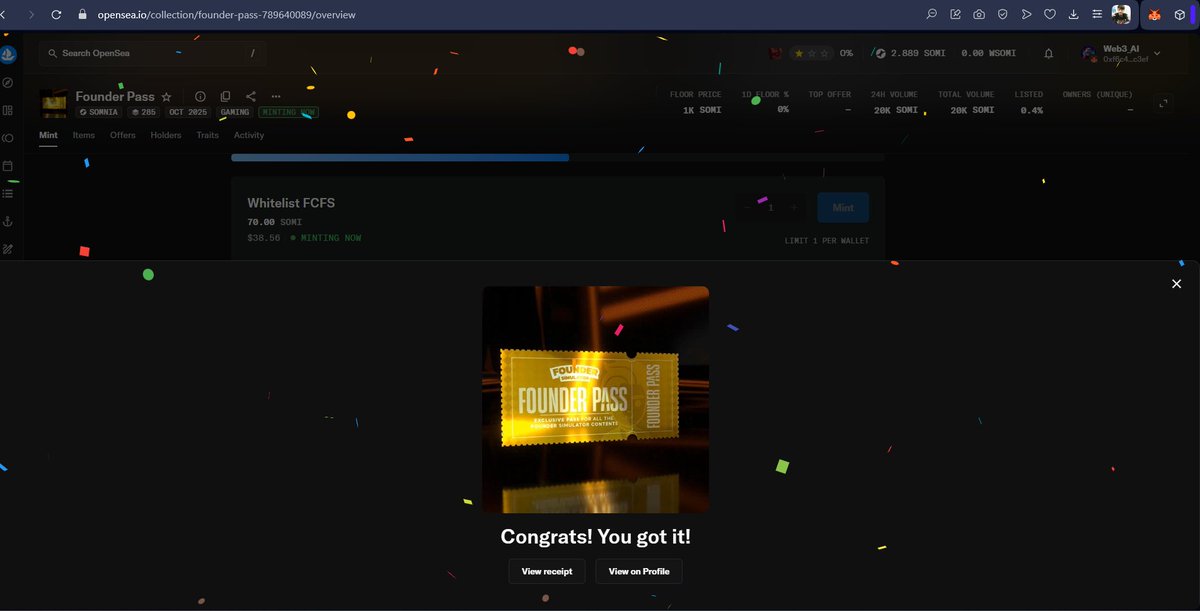Open the browser note edit icon

[955, 14]
